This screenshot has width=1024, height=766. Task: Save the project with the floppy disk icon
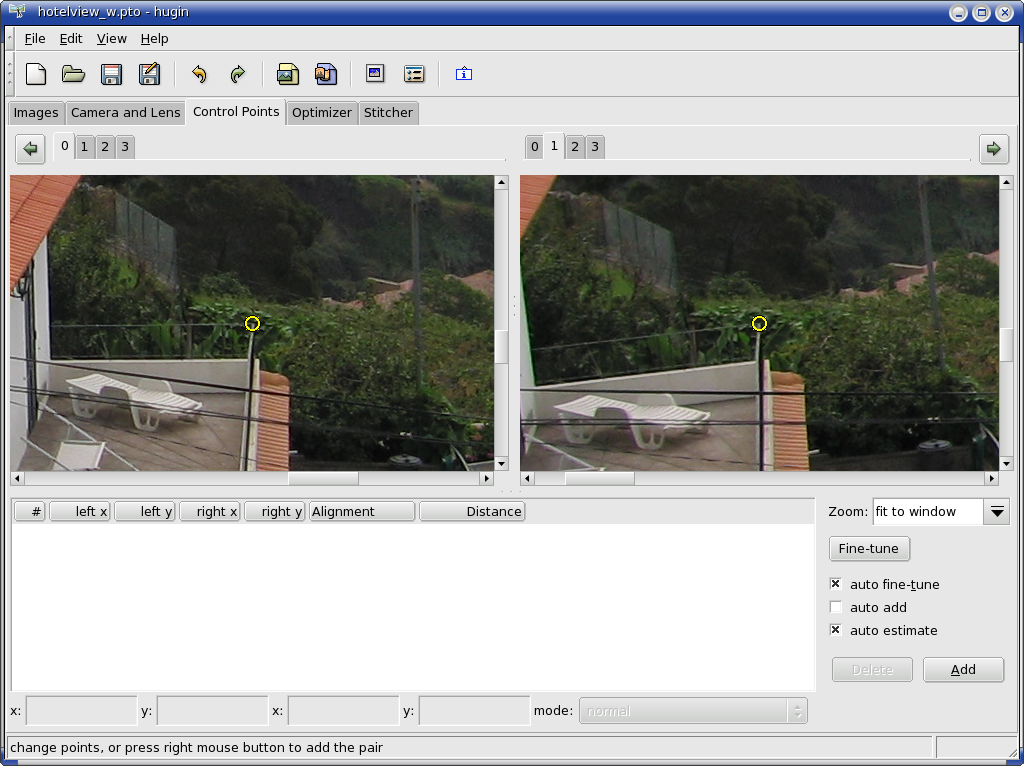[112, 74]
